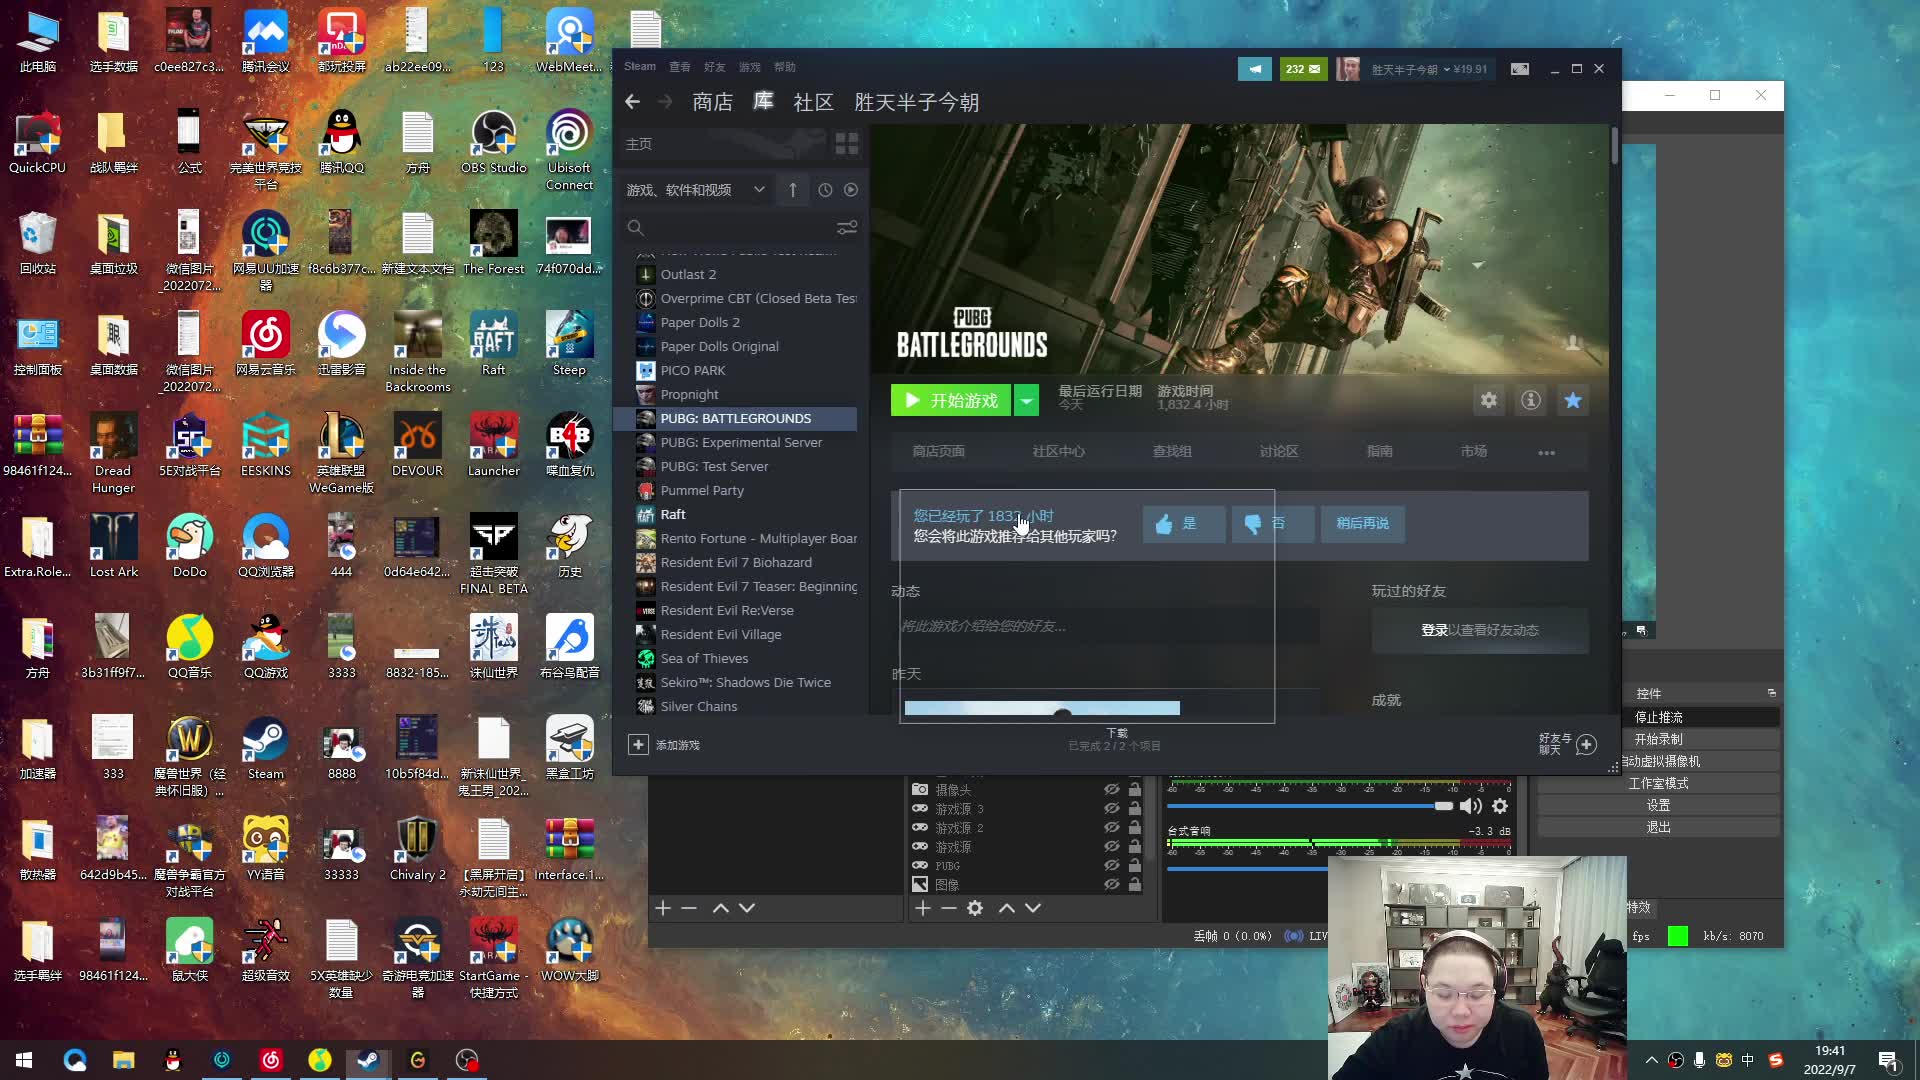The height and width of the screenshot is (1080, 1920).
Task: Click 稍后再说 button
Action: pyautogui.click(x=1362, y=524)
